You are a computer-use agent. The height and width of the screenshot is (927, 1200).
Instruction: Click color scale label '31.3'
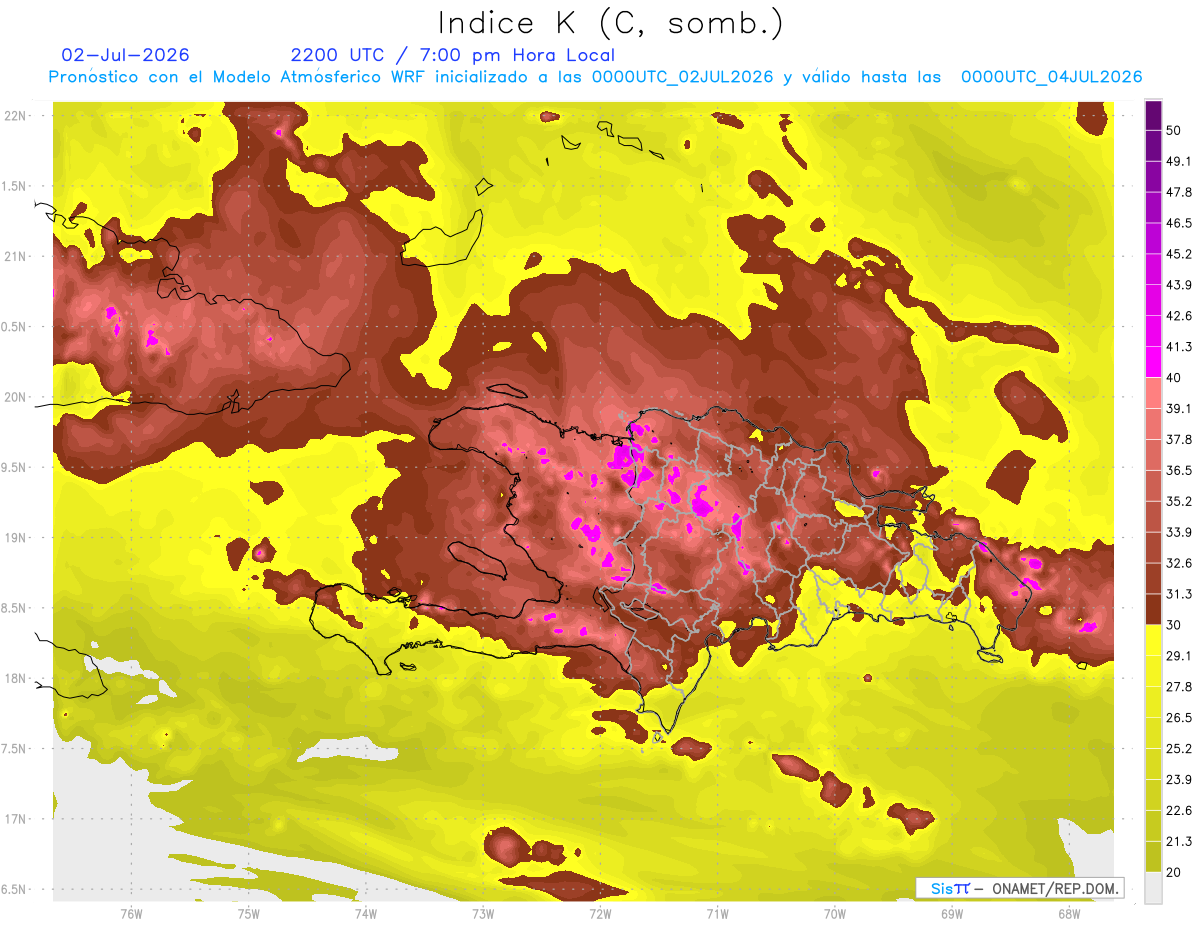(x=1179, y=594)
